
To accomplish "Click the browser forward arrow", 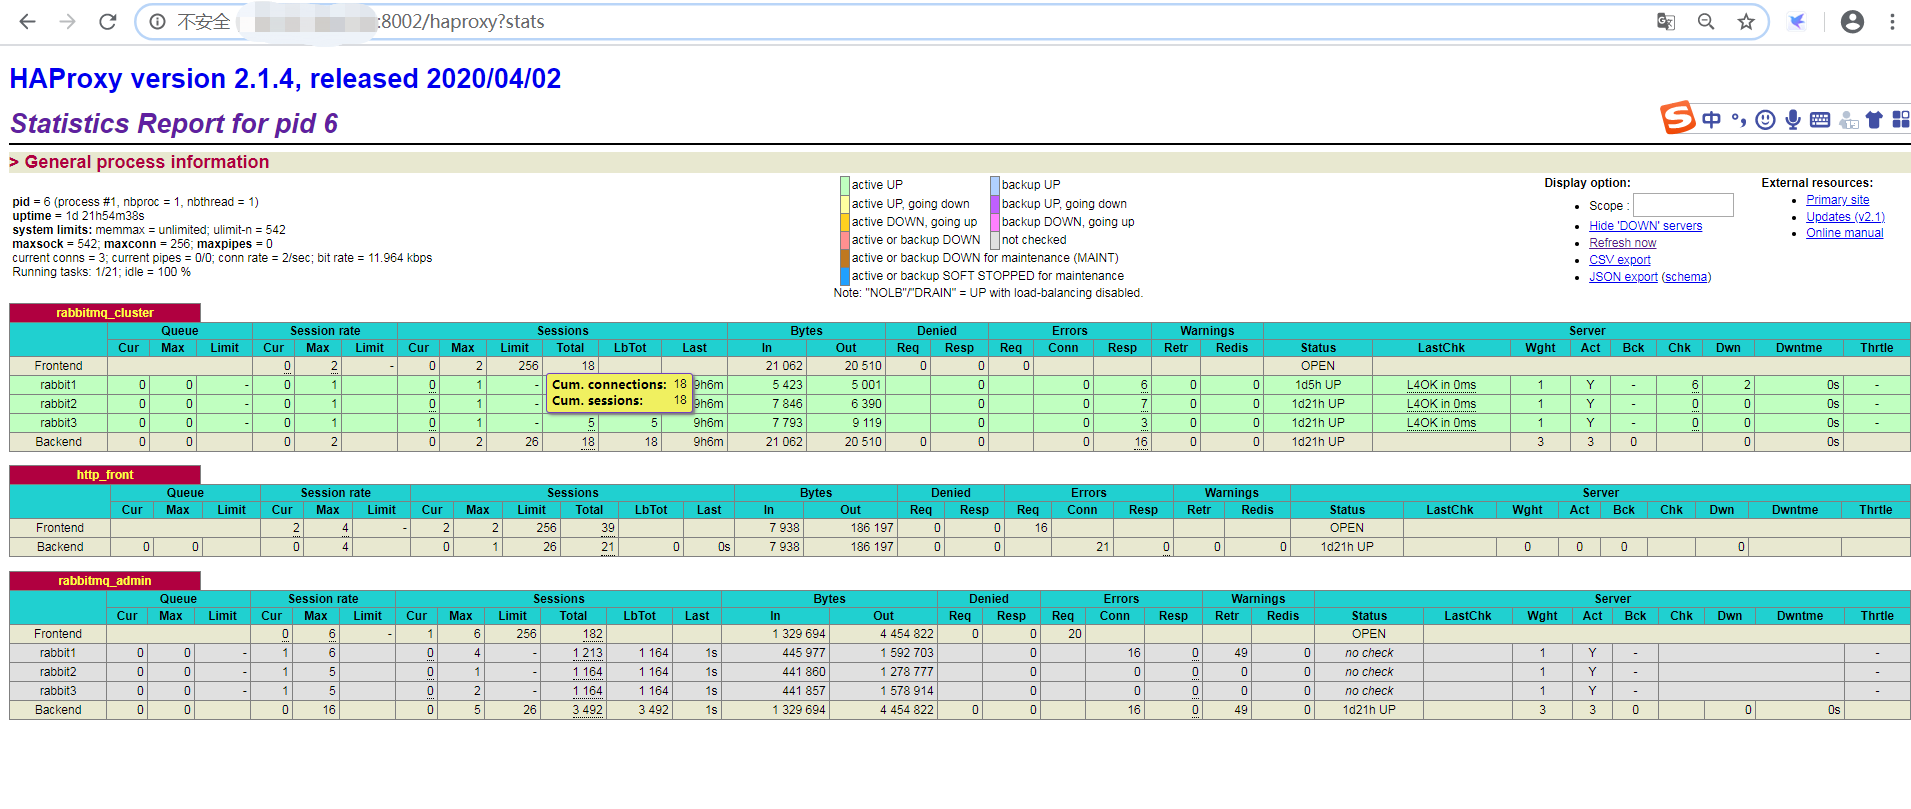I will (68, 21).
